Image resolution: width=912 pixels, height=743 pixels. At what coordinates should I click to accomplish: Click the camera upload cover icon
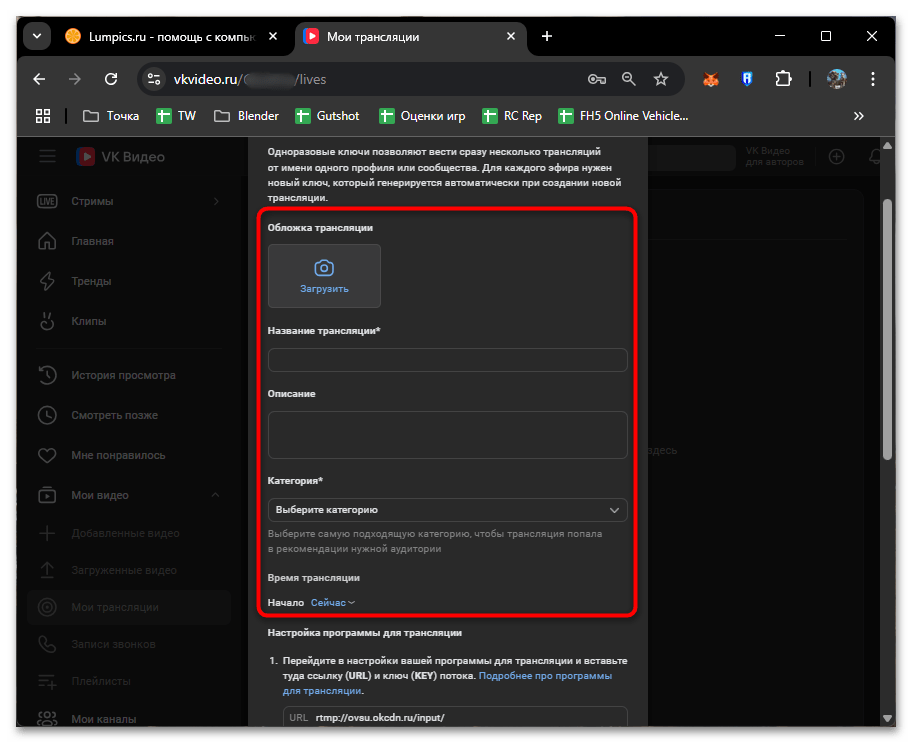click(x=324, y=268)
